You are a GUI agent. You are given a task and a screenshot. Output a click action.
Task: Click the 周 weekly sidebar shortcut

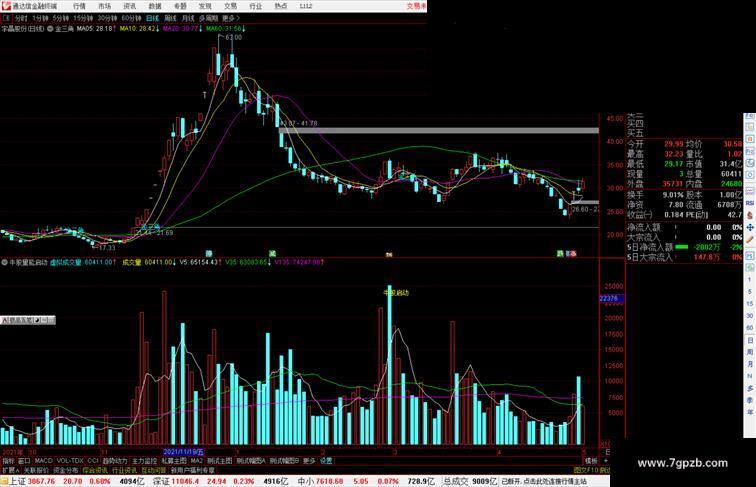tap(750, 352)
